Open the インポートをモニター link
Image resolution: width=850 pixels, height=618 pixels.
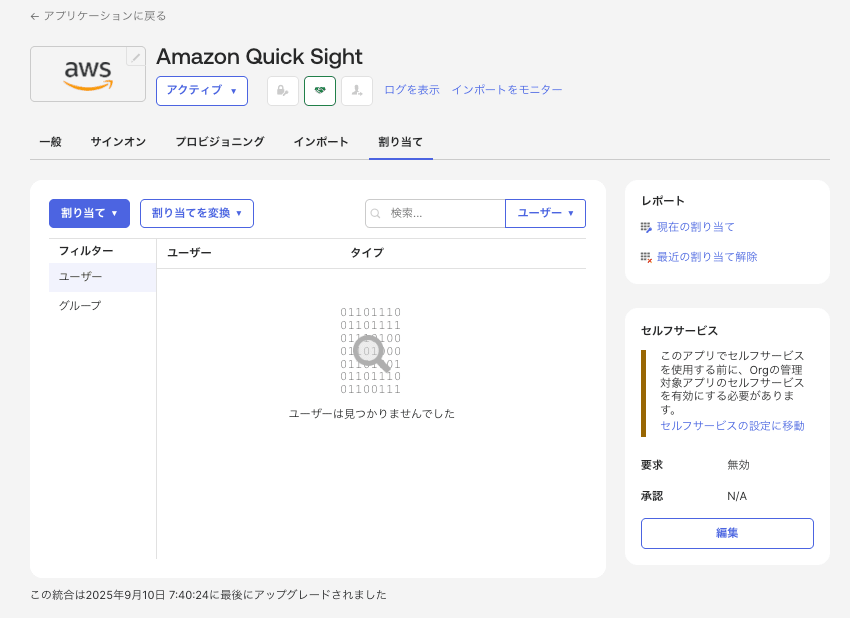click(507, 90)
